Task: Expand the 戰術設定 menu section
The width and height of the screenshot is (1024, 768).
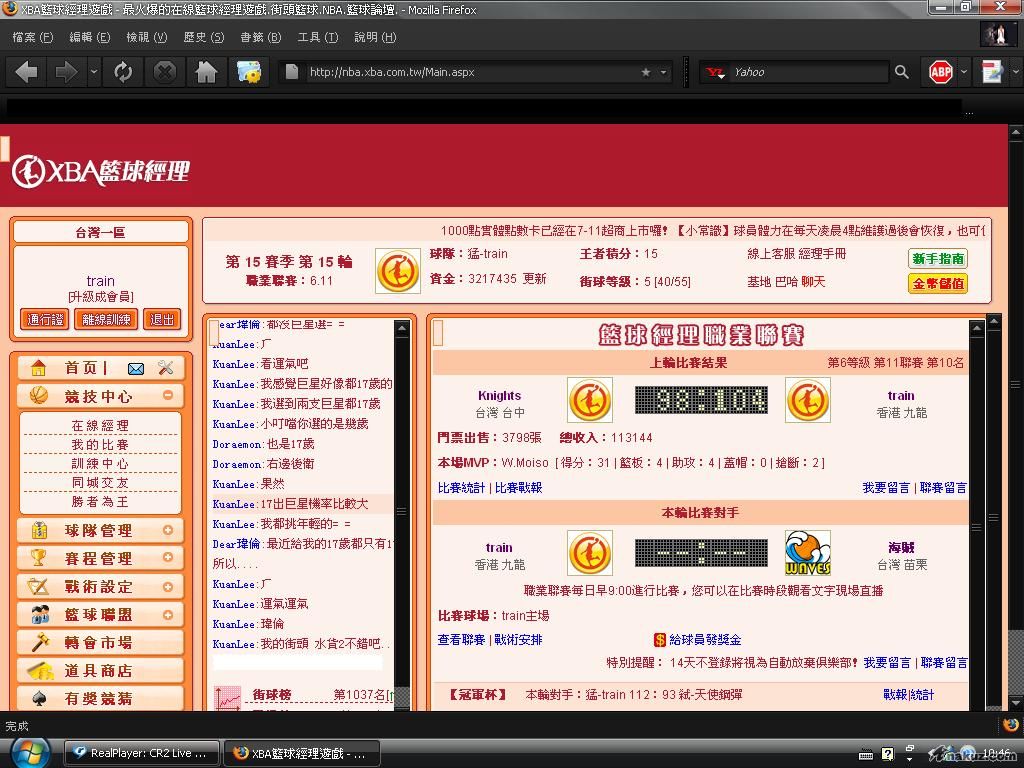Action: (x=167, y=587)
